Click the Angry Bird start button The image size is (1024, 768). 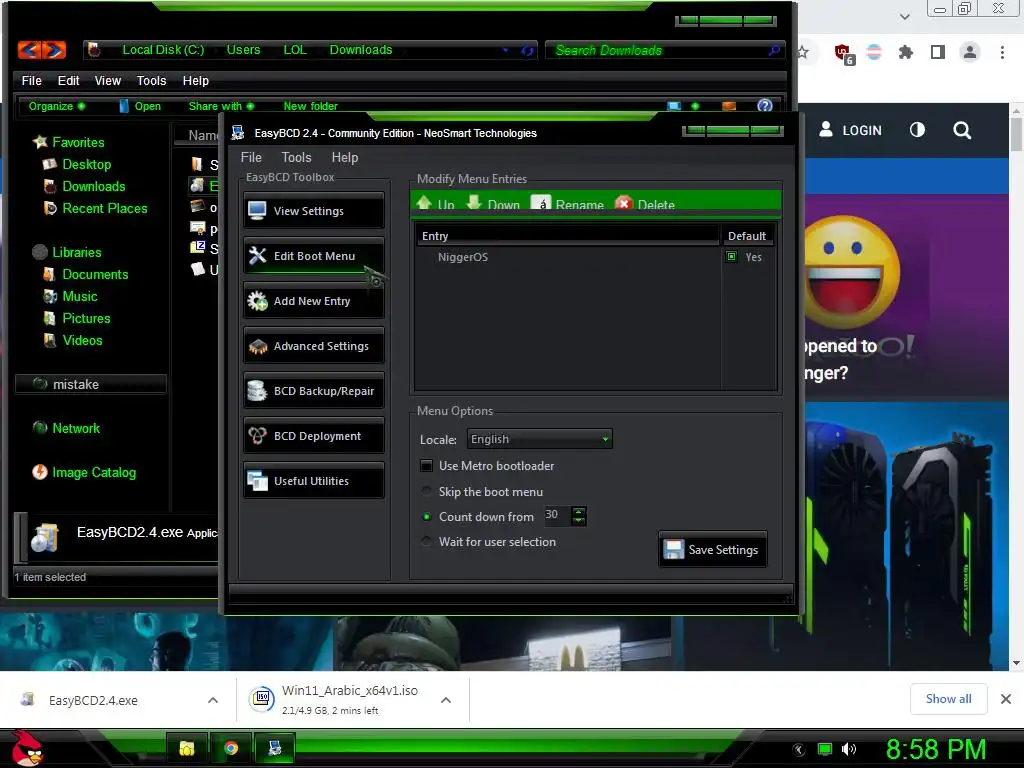[27, 748]
